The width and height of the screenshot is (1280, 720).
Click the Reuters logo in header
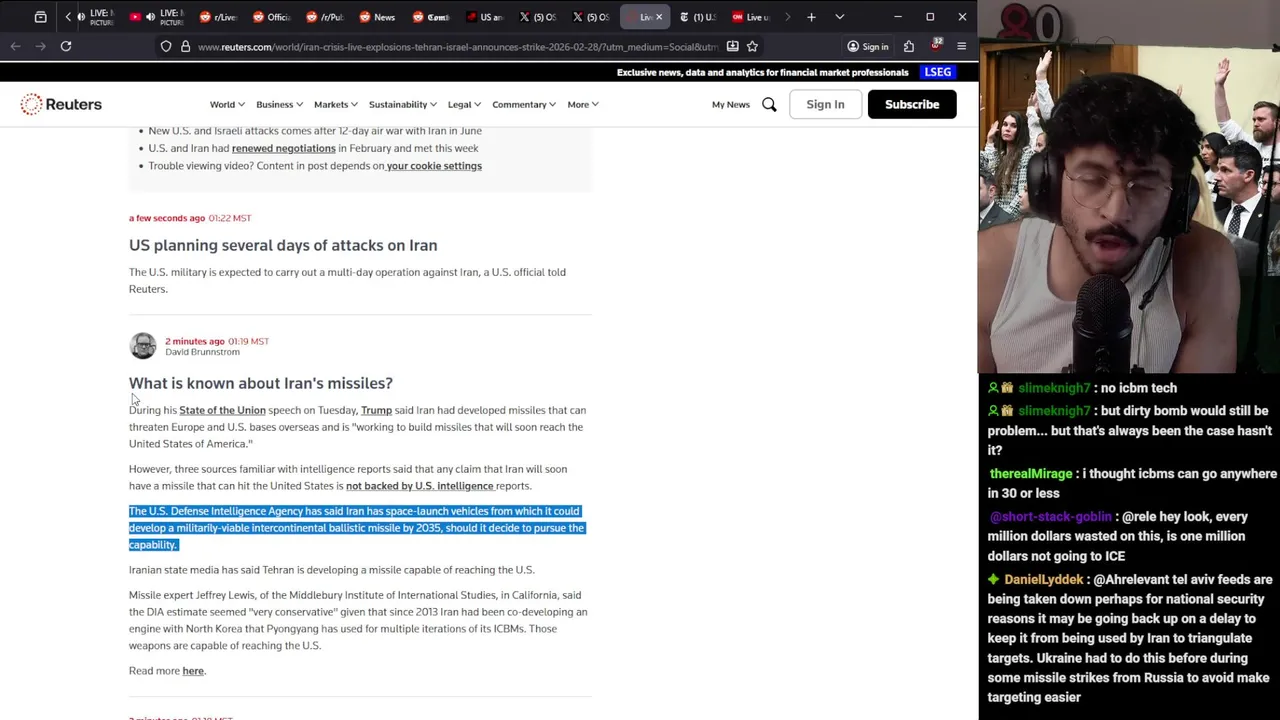[x=61, y=104]
